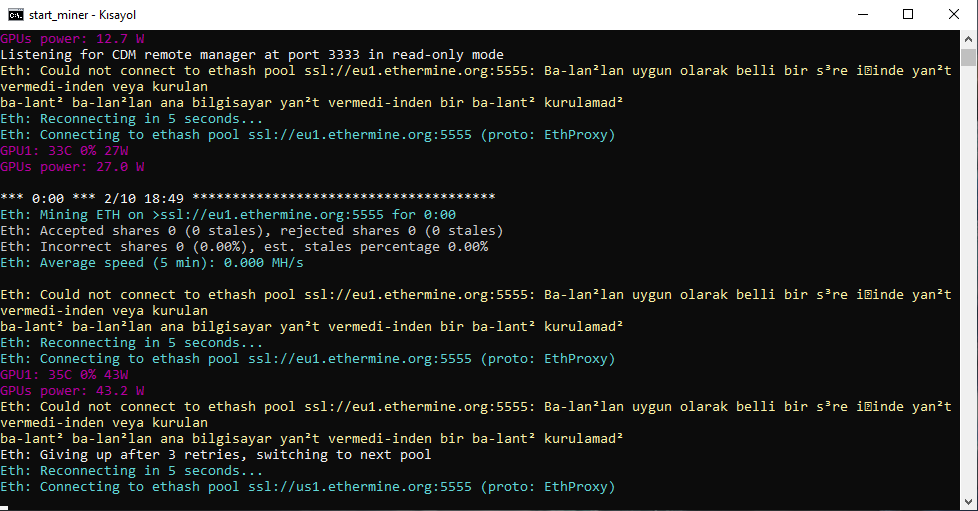978x511 pixels.
Task: Click the 'GPUs power: 12.7 W' line
Action: pyautogui.click(x=72, y=39)
